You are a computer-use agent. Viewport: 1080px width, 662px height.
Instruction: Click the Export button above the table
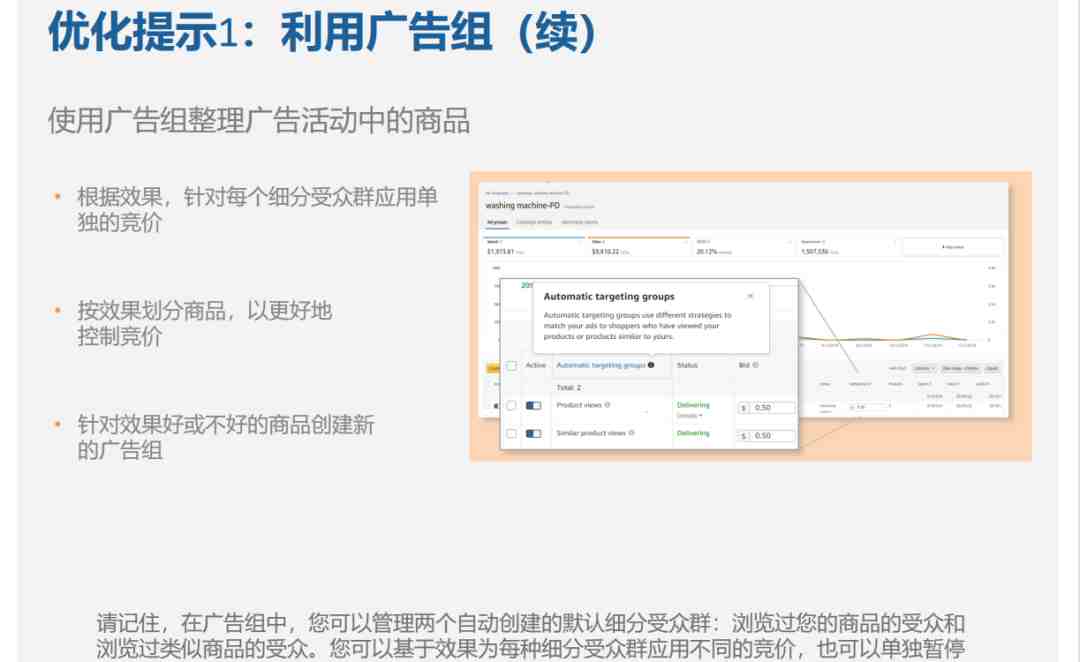tap(992, 369)
